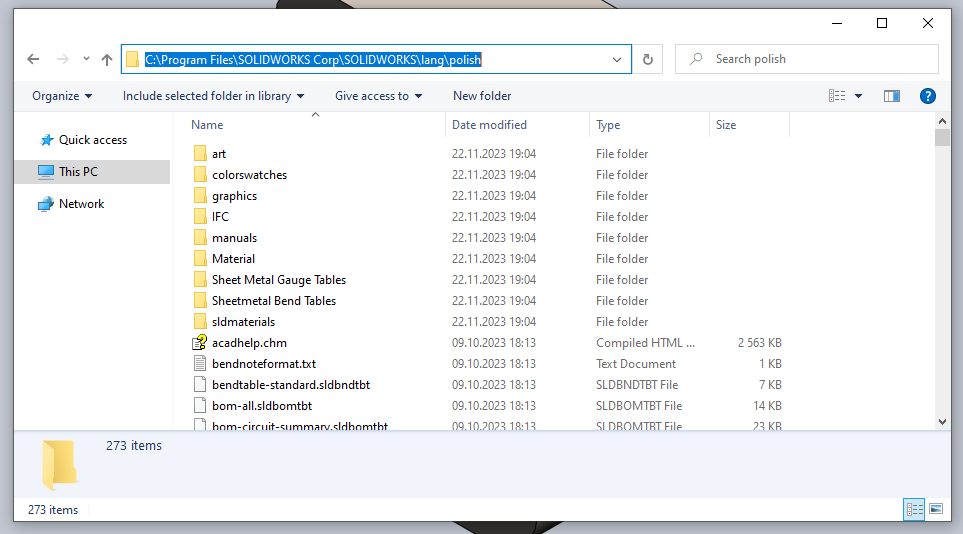Click the acadhelp.chm help file icon

[200, 342]
